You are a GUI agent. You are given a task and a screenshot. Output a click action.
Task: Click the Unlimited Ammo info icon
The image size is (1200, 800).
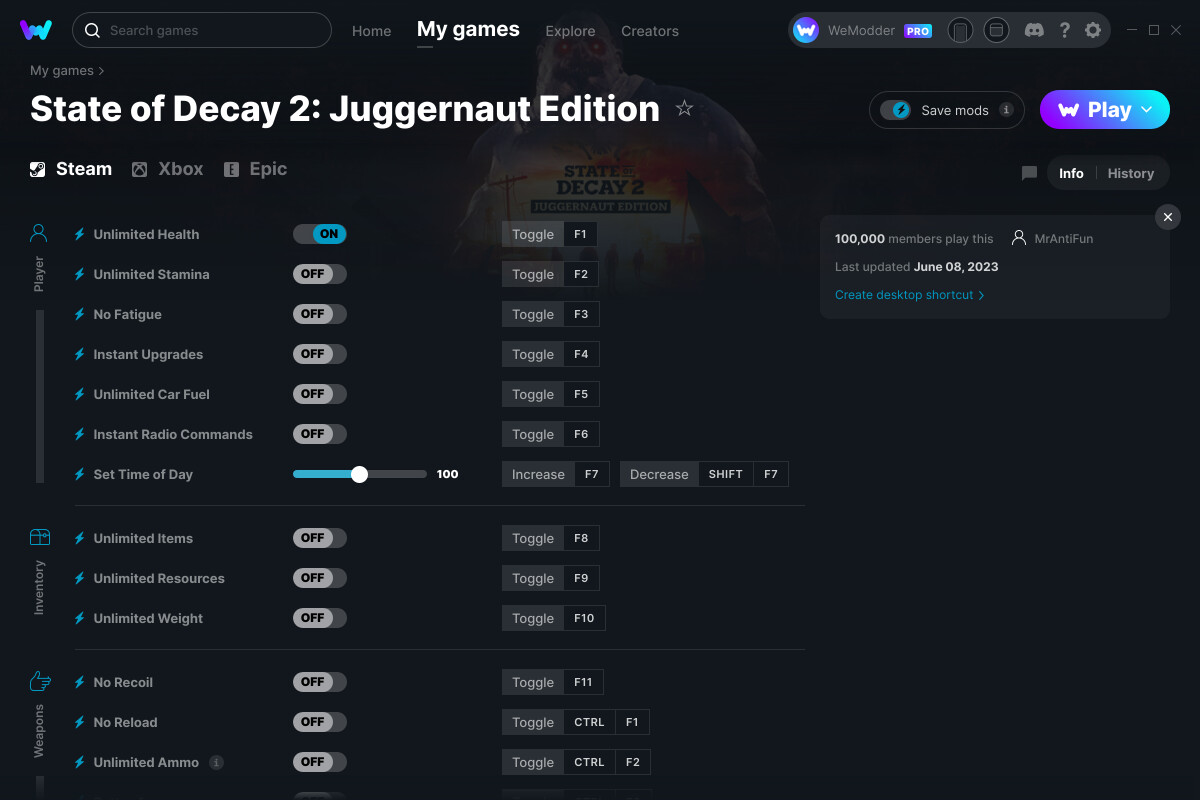[216, 762]
